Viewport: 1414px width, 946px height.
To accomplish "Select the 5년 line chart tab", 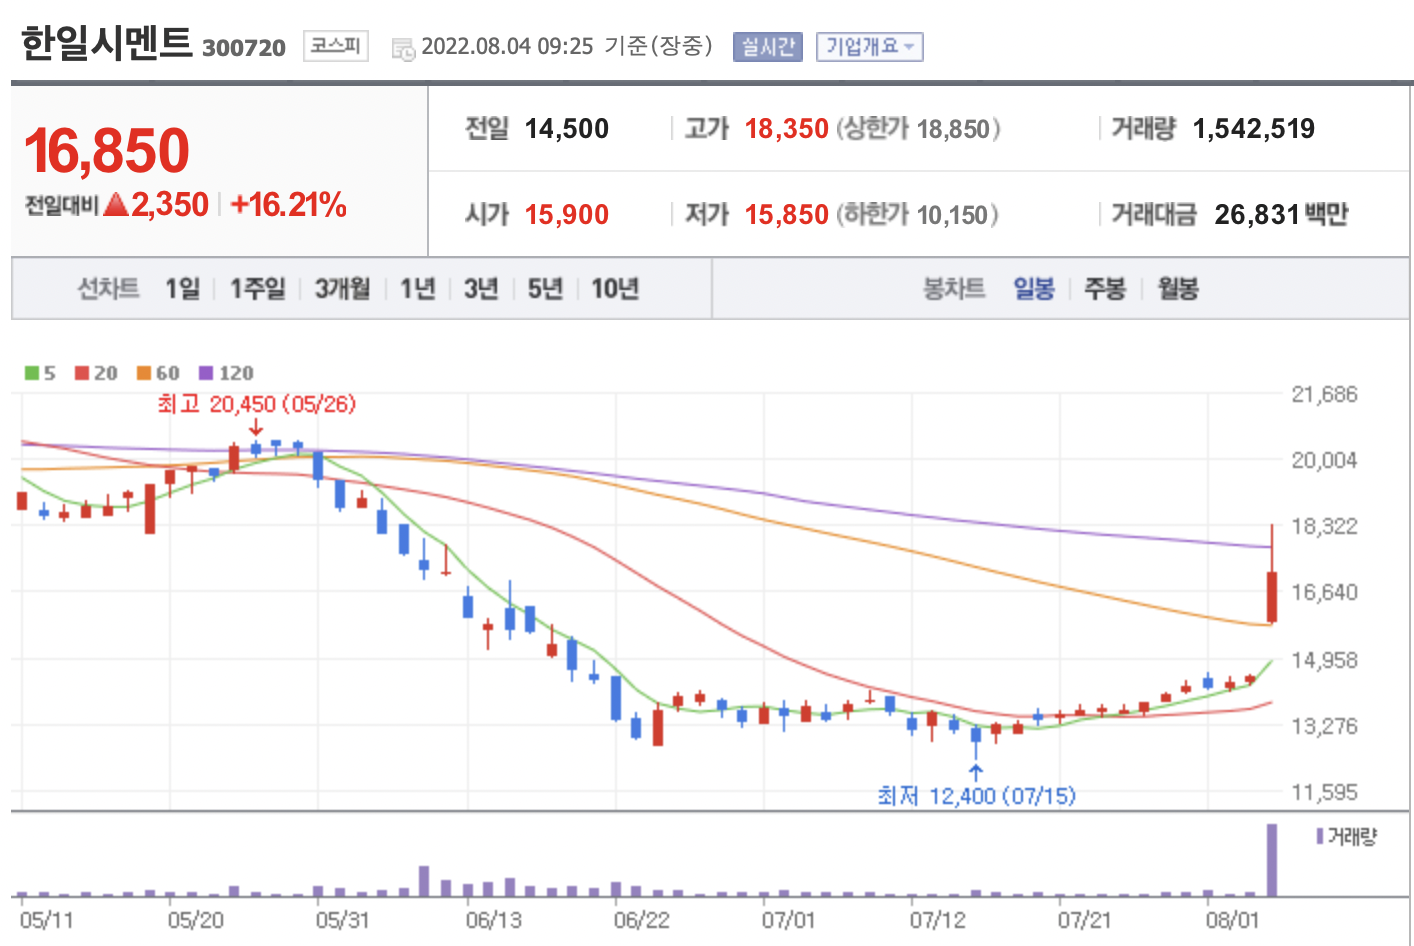I will [545, 289].
